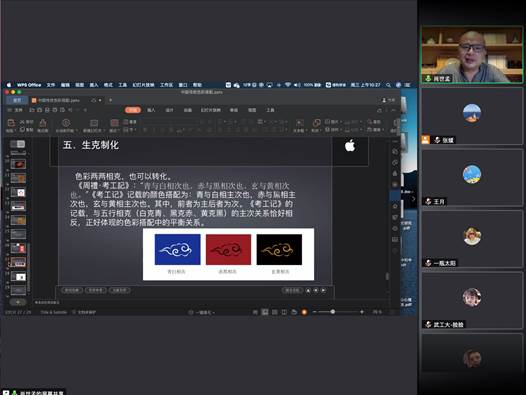This screenshot has height=395, width=526.
Task: Expand the notes dropdown in status bar center
Action: tap(202, 312)
